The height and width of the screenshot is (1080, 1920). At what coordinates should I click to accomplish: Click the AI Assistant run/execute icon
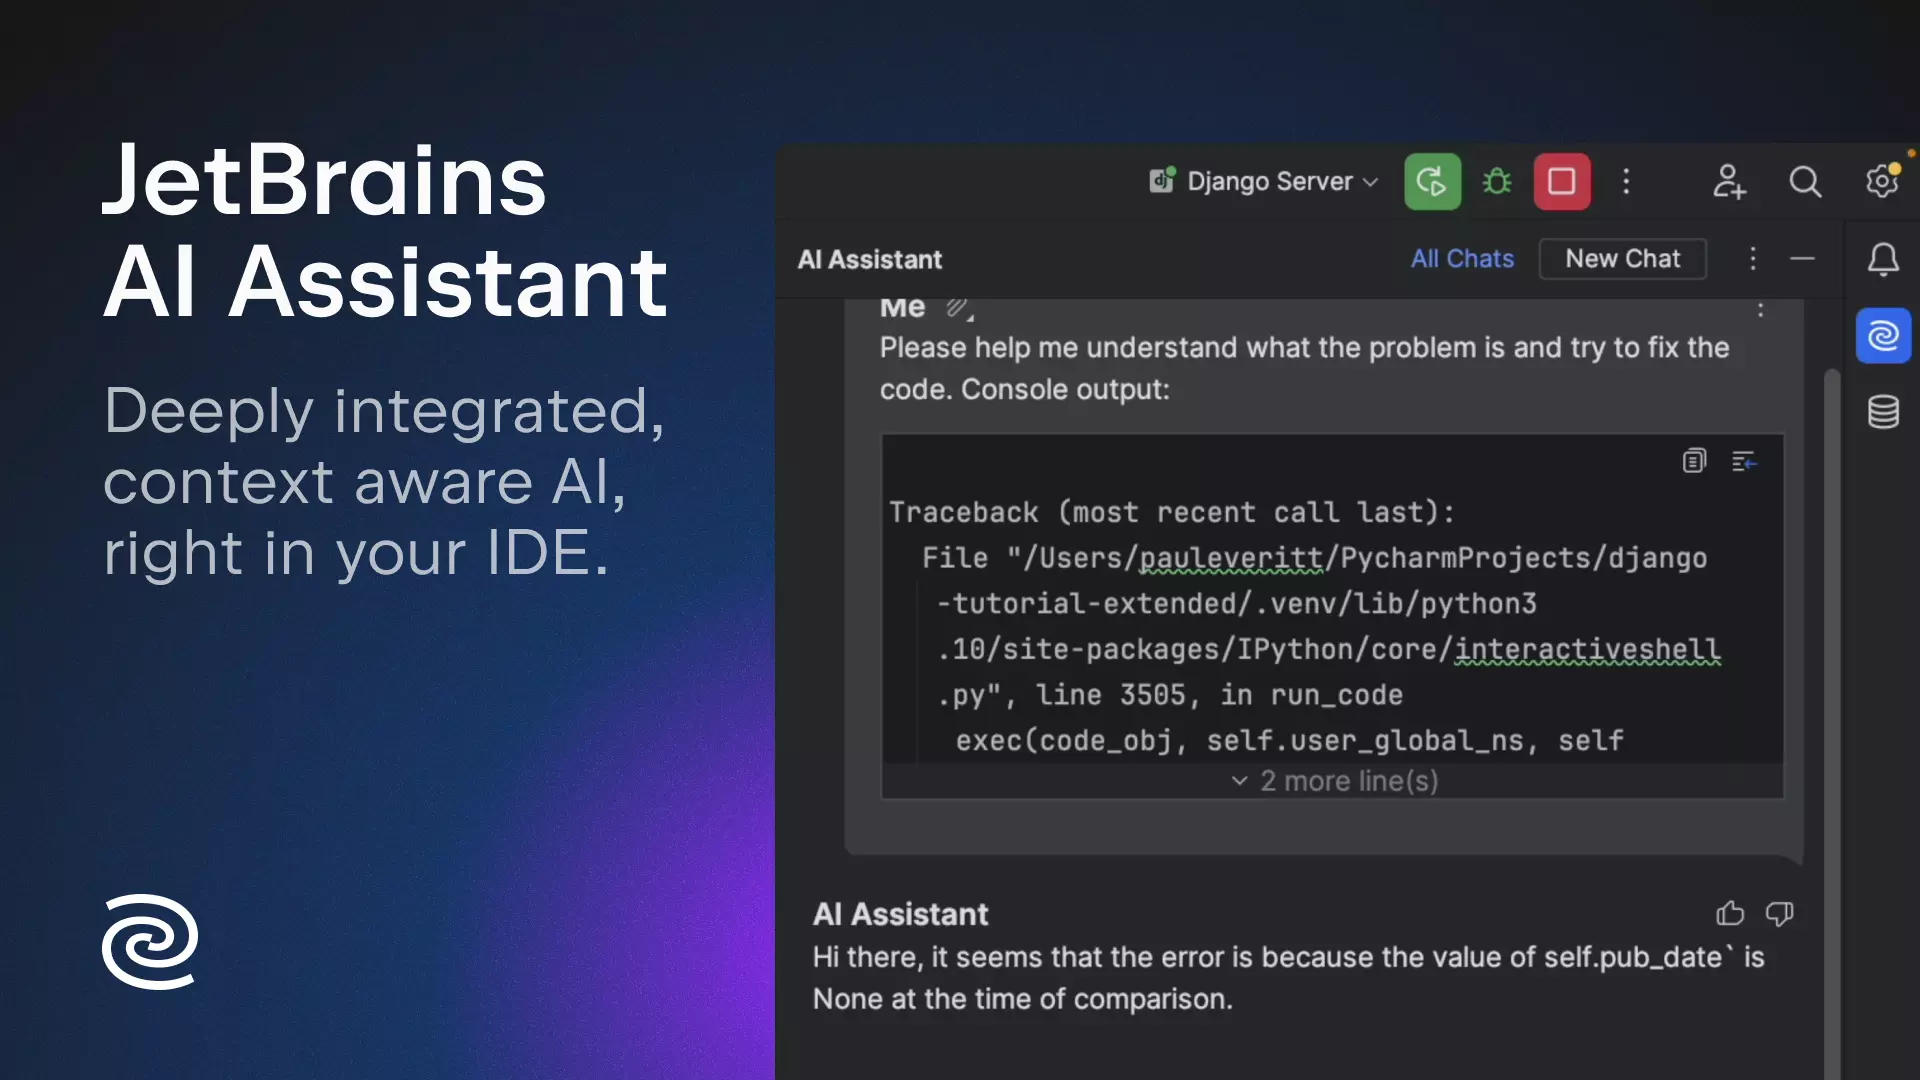click(1432, 181)
